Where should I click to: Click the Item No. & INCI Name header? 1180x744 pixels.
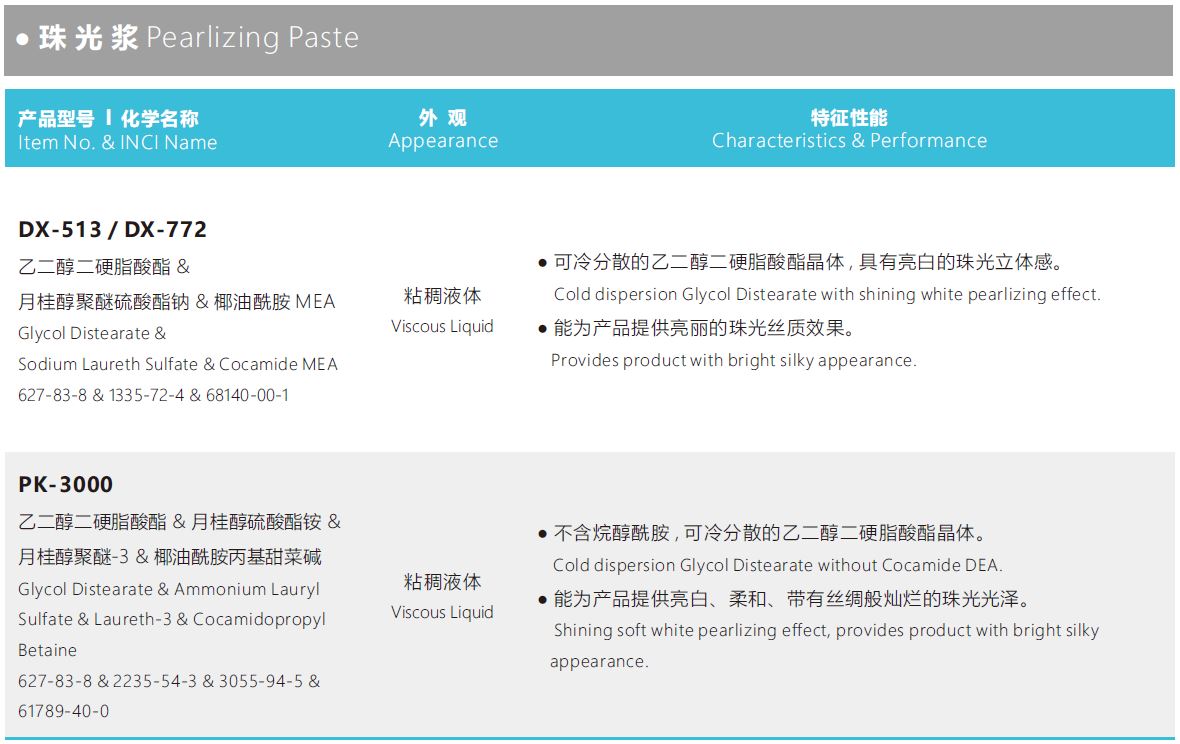[x=117, y=142]
